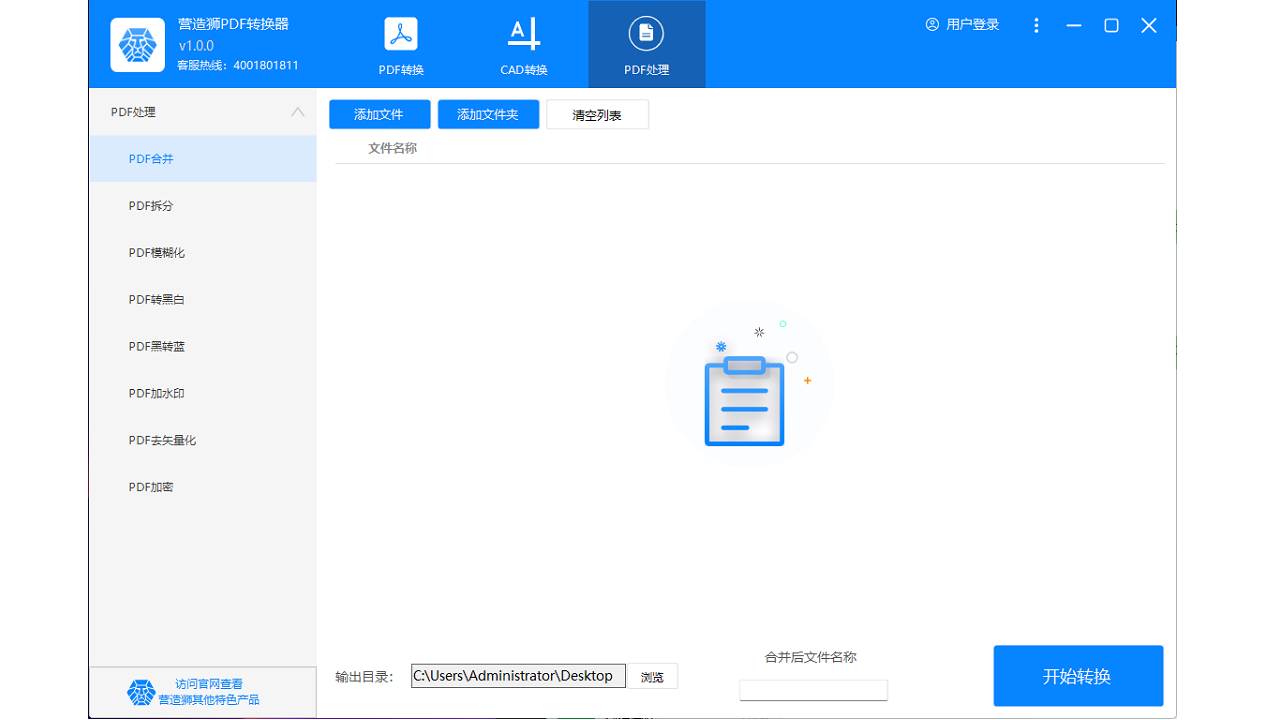Select PDF拆分 from the sidebar

(x=150, y=205)
